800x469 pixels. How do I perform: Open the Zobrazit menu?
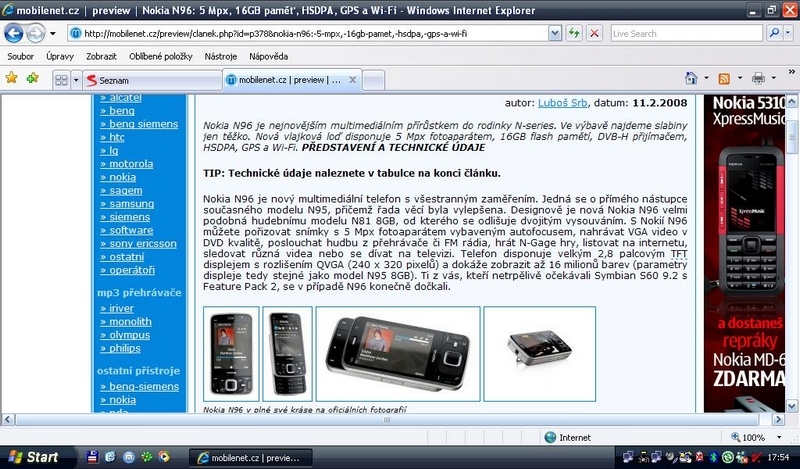101,57
